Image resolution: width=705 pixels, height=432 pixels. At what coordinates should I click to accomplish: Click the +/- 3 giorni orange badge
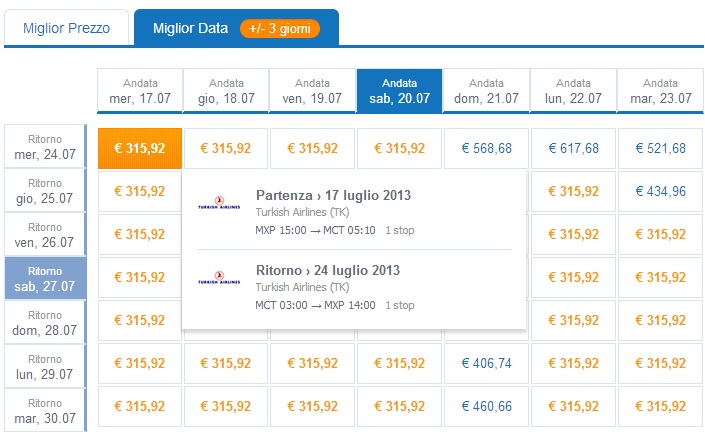click(x=280, y=28)
